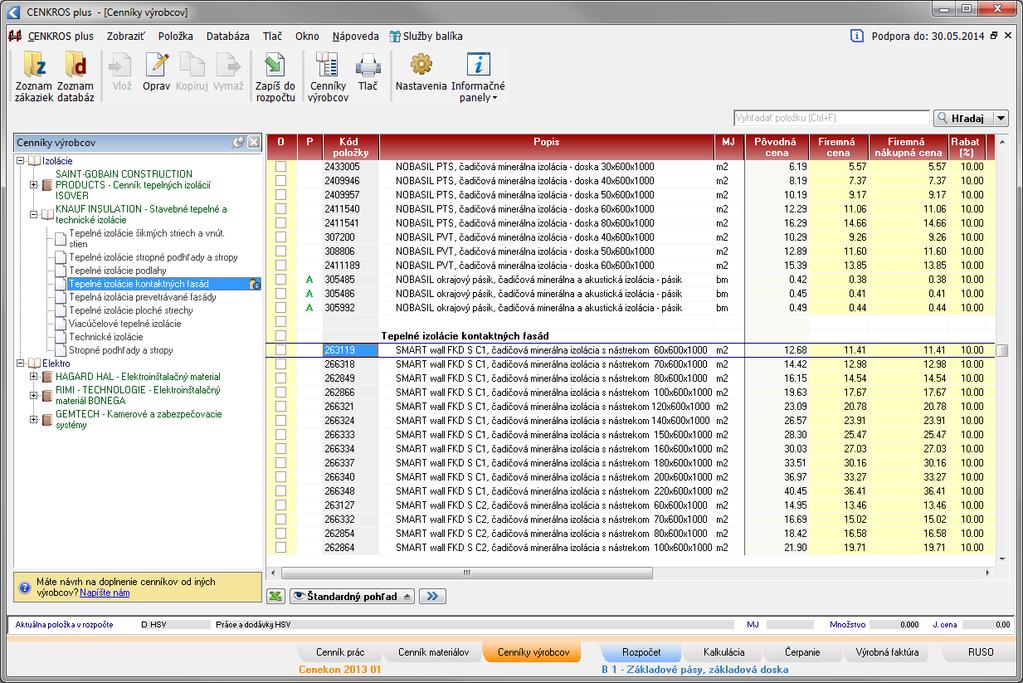Follow the Napíšte nám link
The image size is (1023, 683).
click(104, 593)
